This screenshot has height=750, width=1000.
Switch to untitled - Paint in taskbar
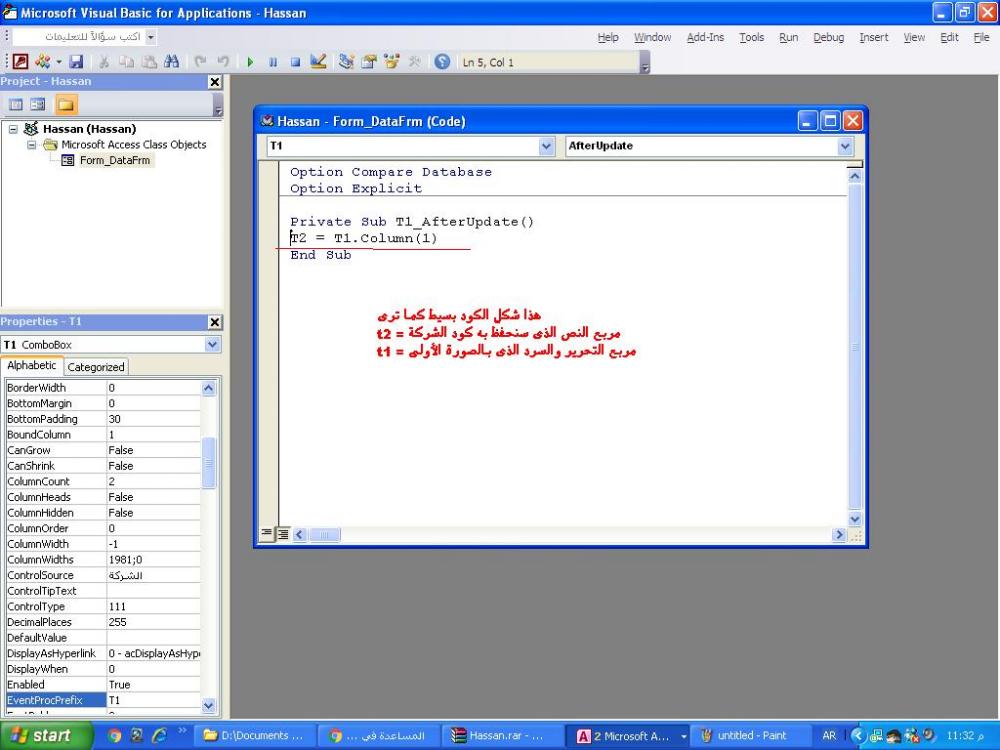pyautogui.click(x=752, y=736)
